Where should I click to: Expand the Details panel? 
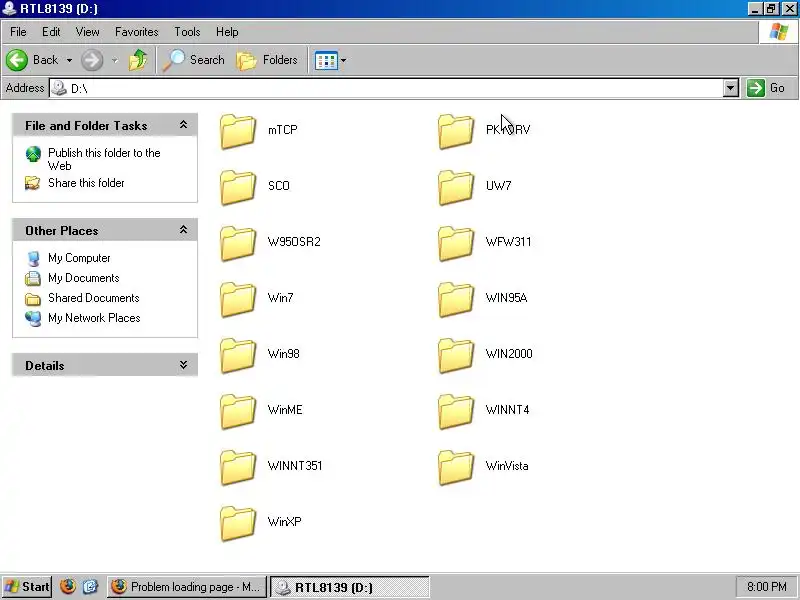[x=183, y=365]
